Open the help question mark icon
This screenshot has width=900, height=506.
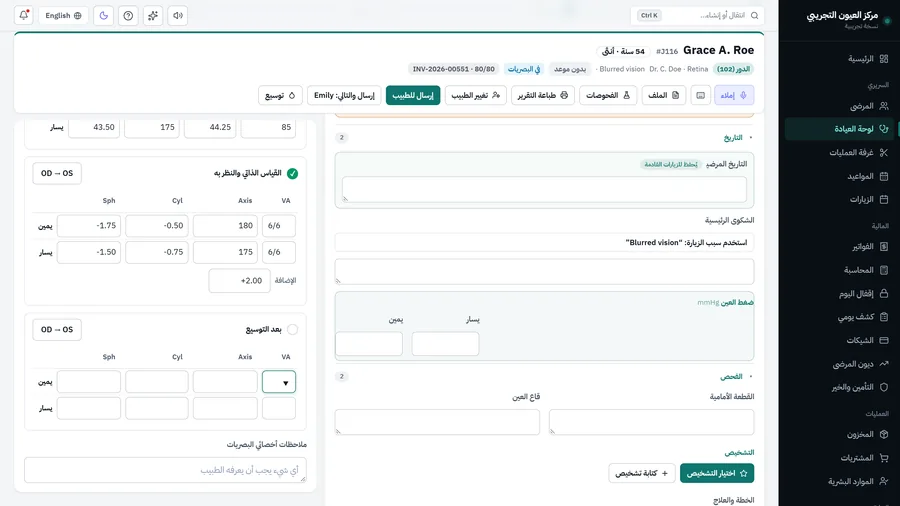pos(128,15)
